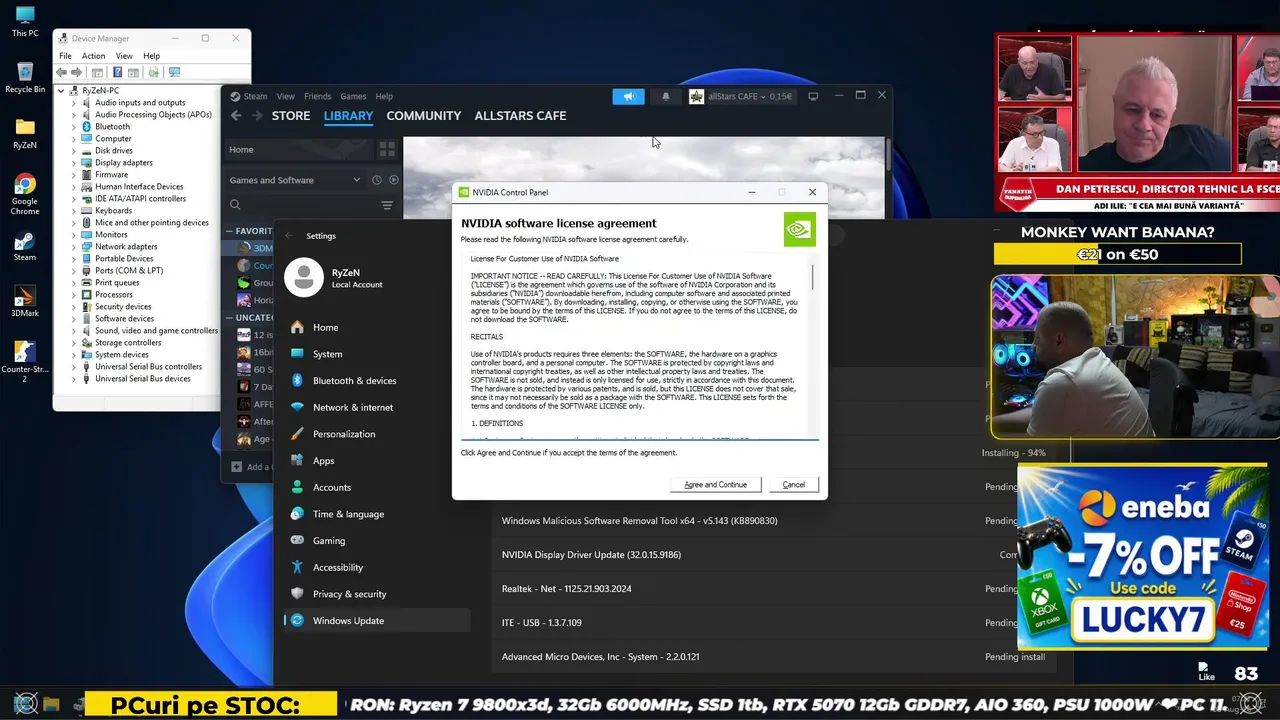Click the Start button on taskbar
1280x720 pixels.
[25, 704]
